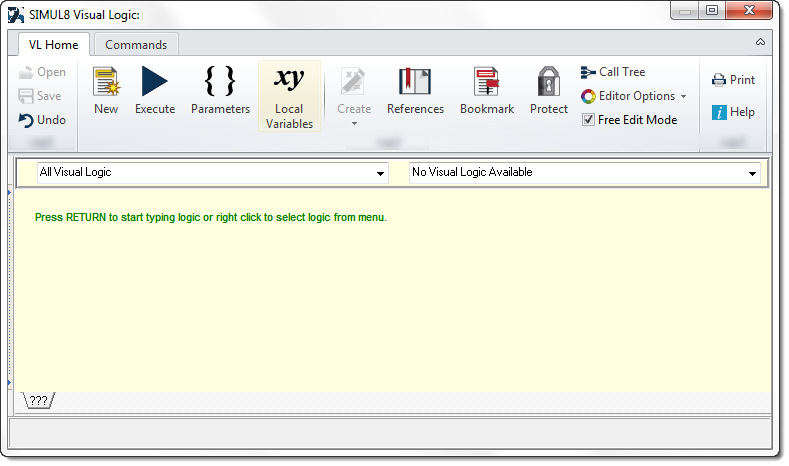
Task: Expand Editor Options dropdown arrow
Action: pyautogui.click(x=683, y=97)
